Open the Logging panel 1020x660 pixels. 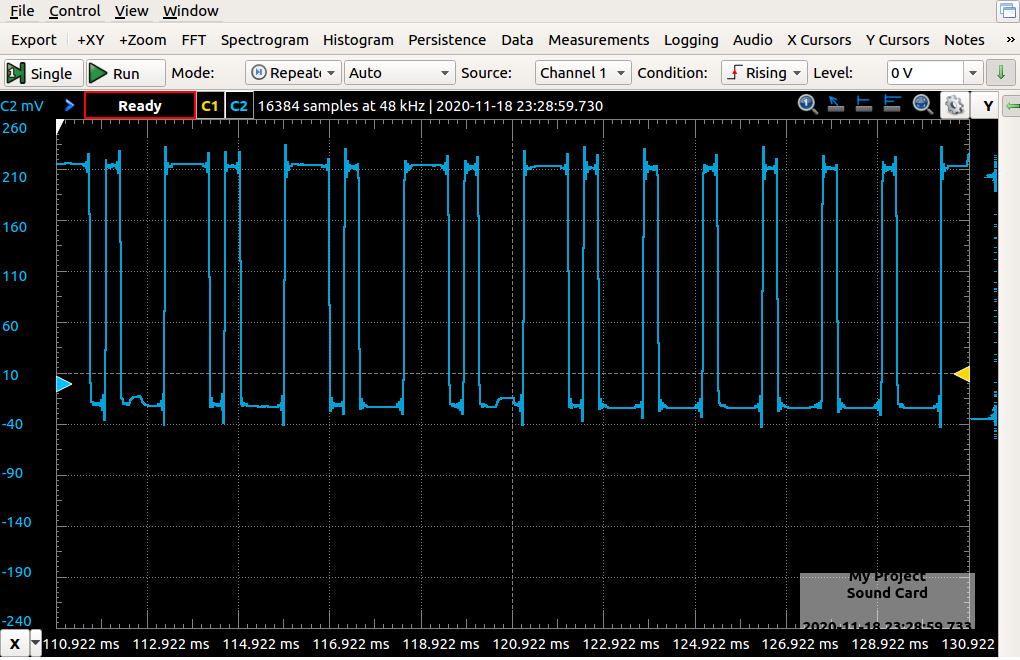[x=691, y=40]
